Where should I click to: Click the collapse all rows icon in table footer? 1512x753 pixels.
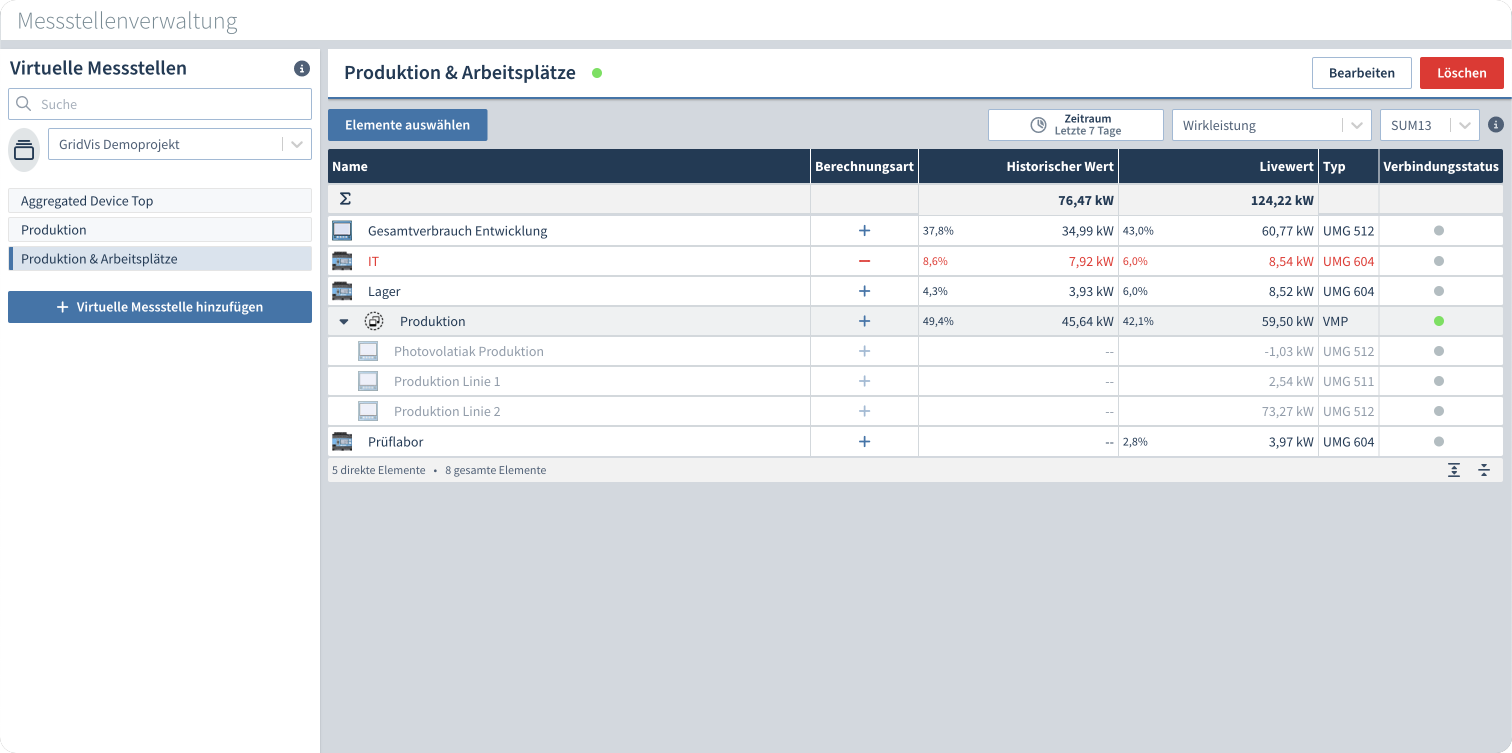(1484, 470)
